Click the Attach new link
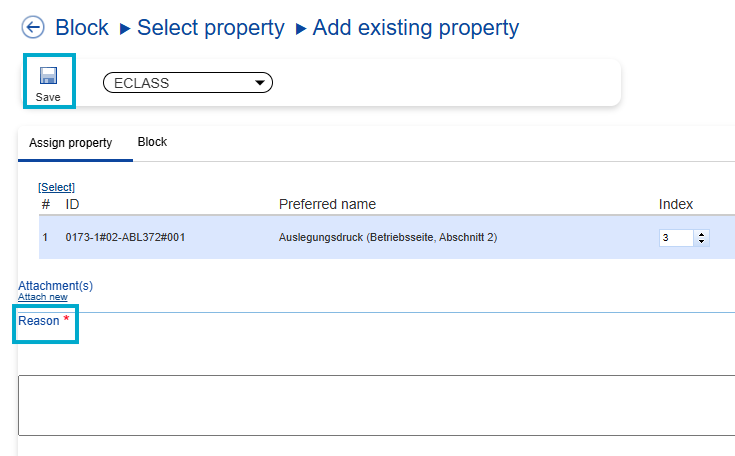 pos(43,297)
